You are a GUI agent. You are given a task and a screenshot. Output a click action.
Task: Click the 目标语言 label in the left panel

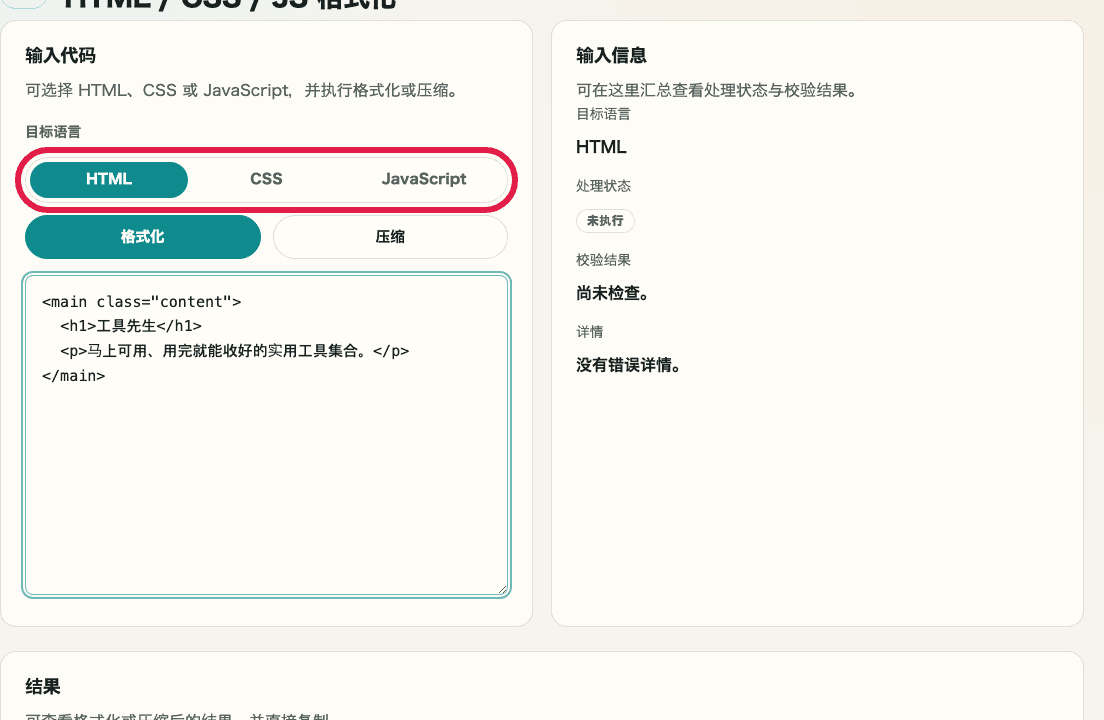[50, 133]
